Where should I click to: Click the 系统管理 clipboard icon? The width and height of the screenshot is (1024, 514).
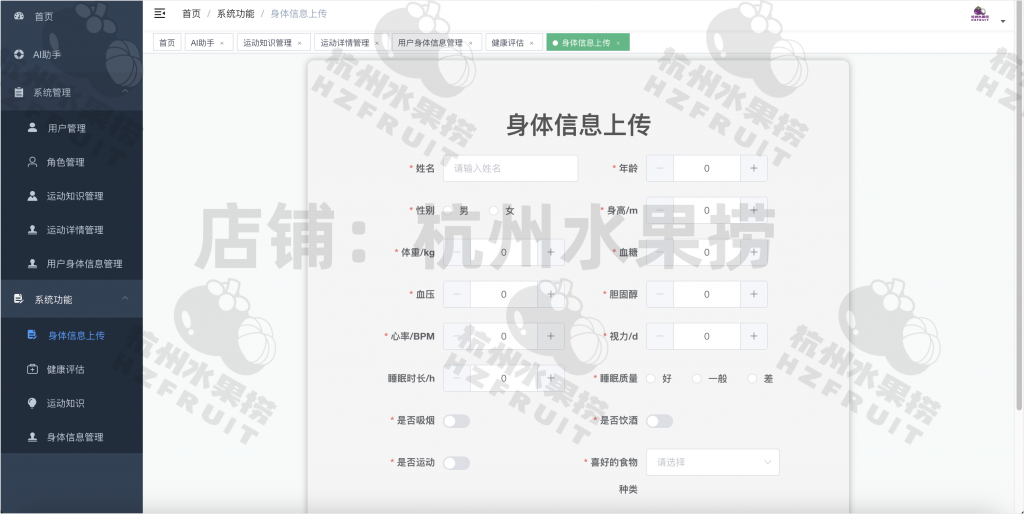tap(19, 92)
